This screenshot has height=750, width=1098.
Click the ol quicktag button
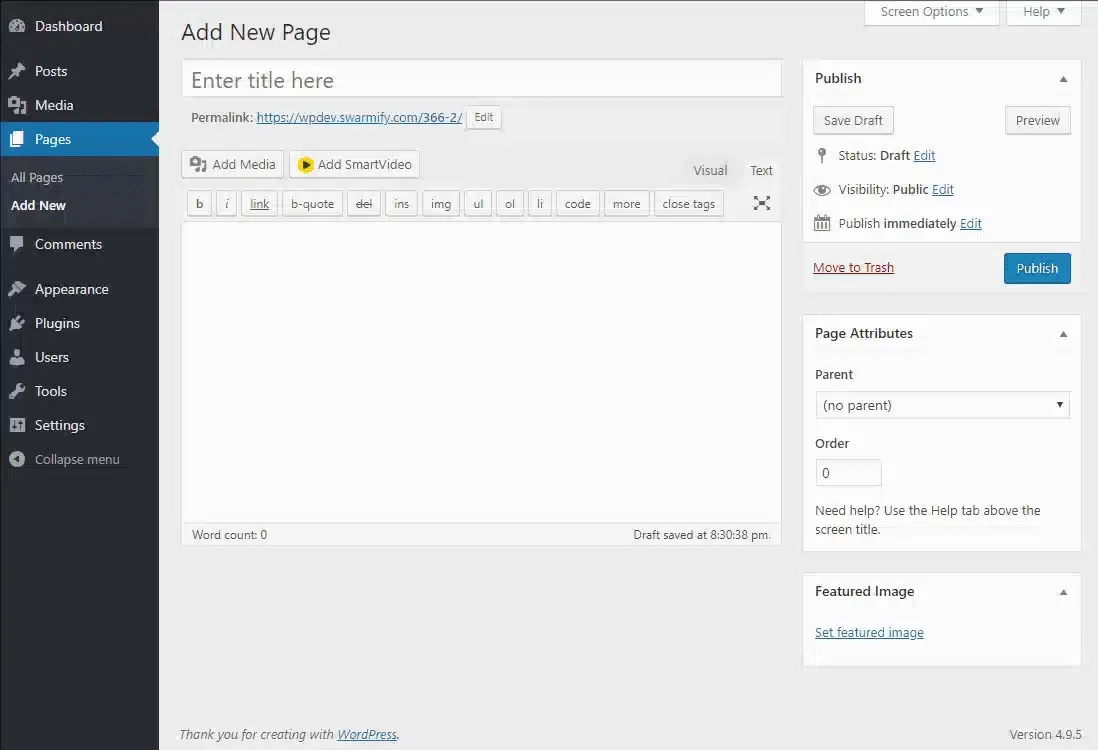510,204
